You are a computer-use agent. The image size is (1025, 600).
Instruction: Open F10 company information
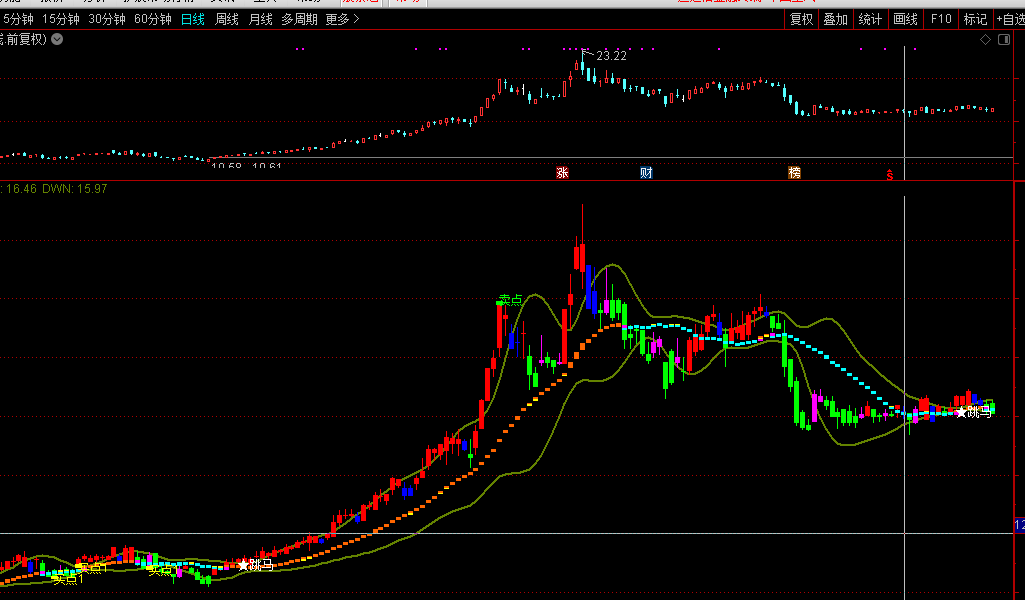[x=940, y=19]
